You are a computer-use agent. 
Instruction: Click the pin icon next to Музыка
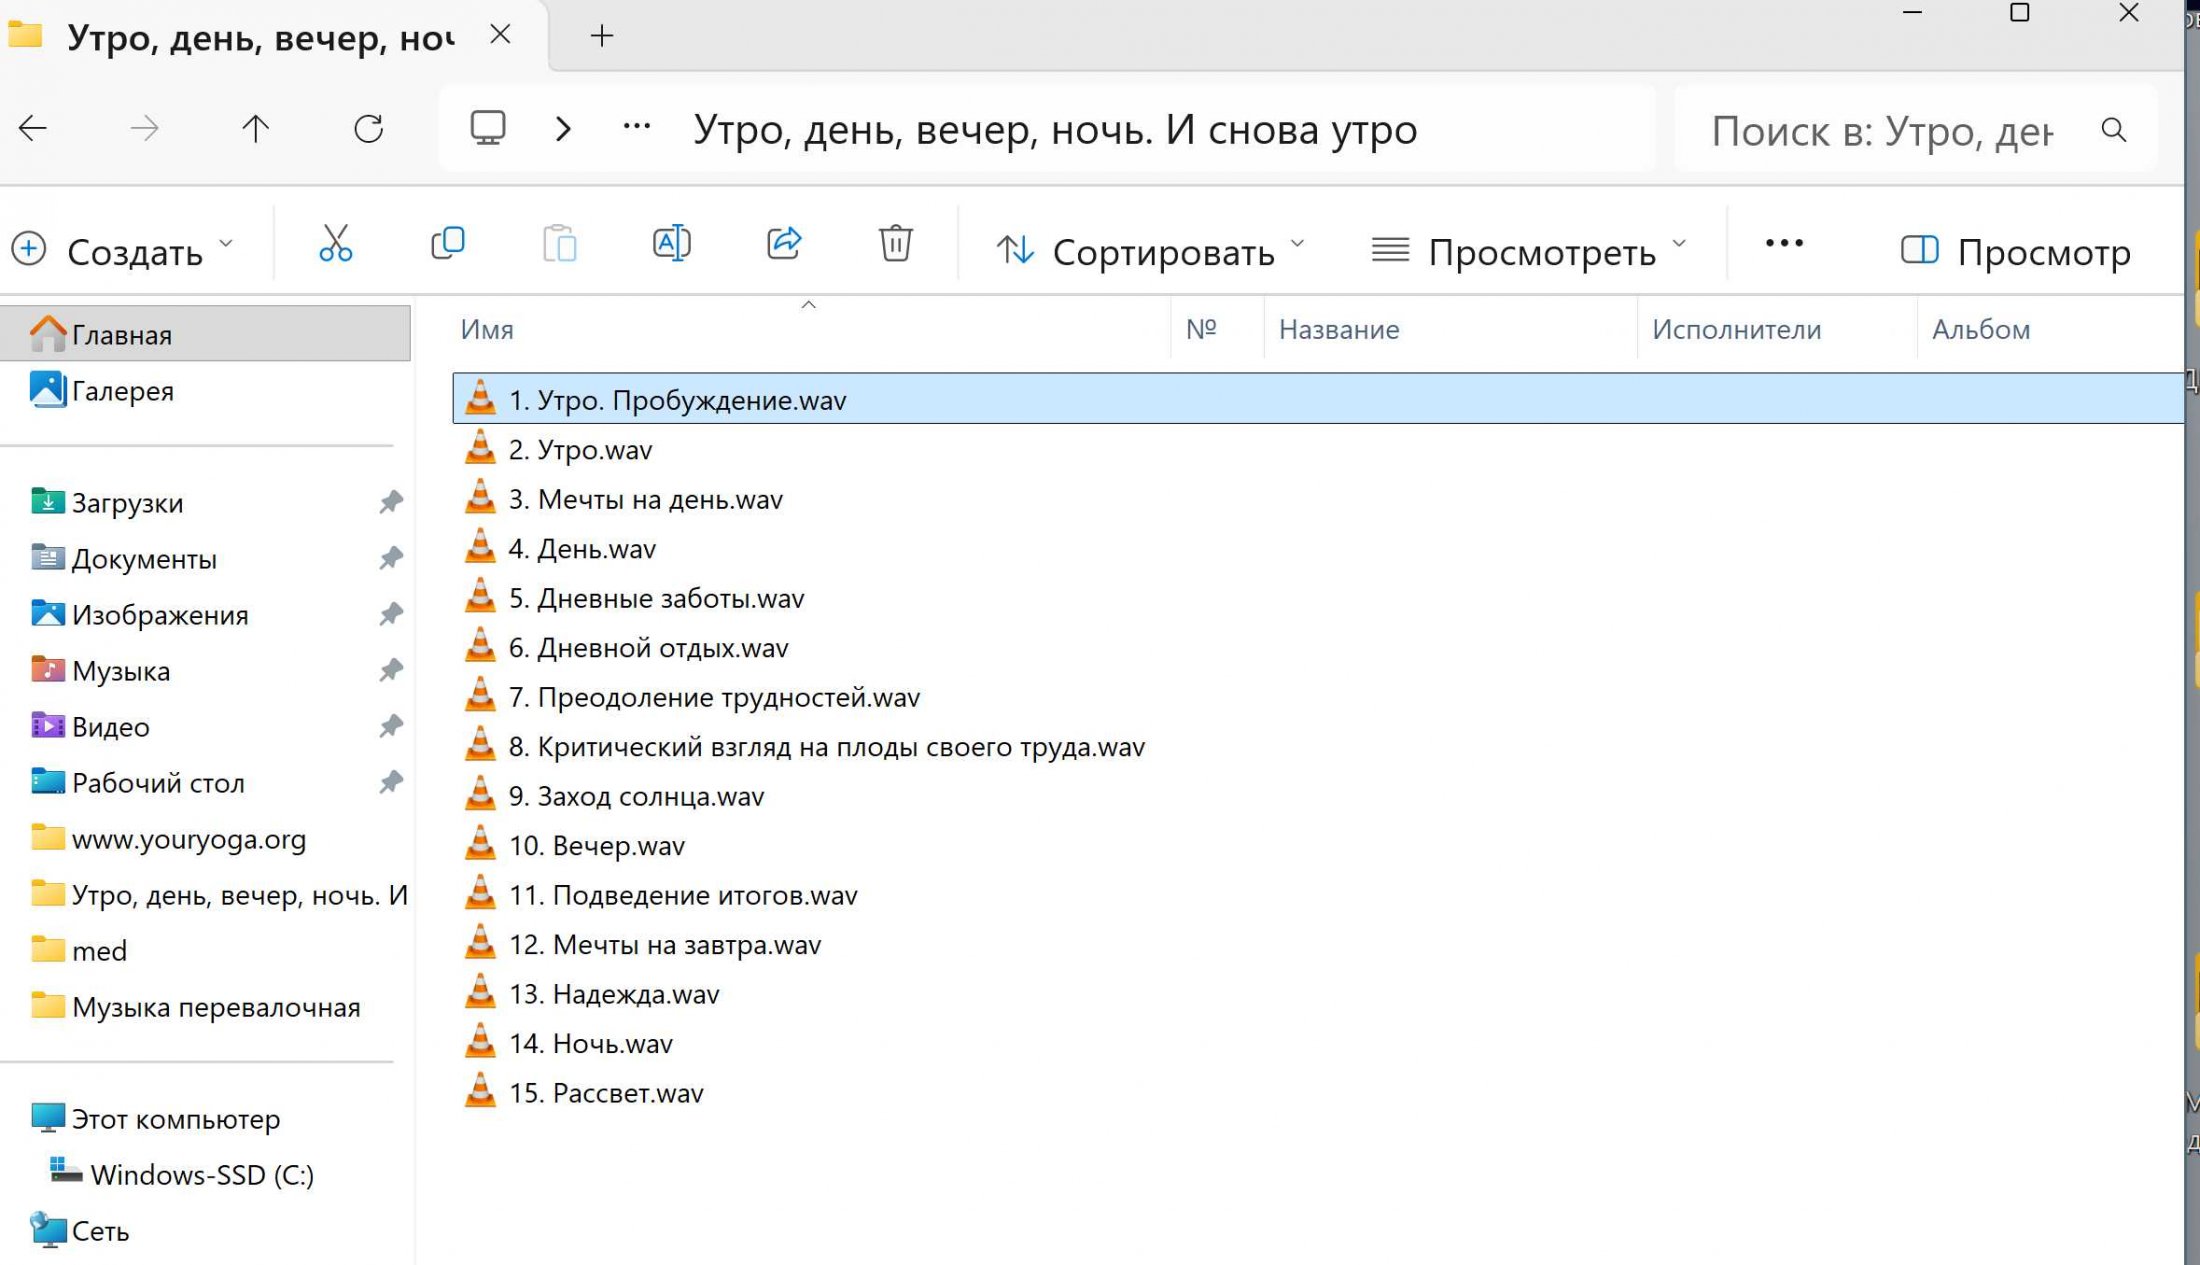(391, 670)
